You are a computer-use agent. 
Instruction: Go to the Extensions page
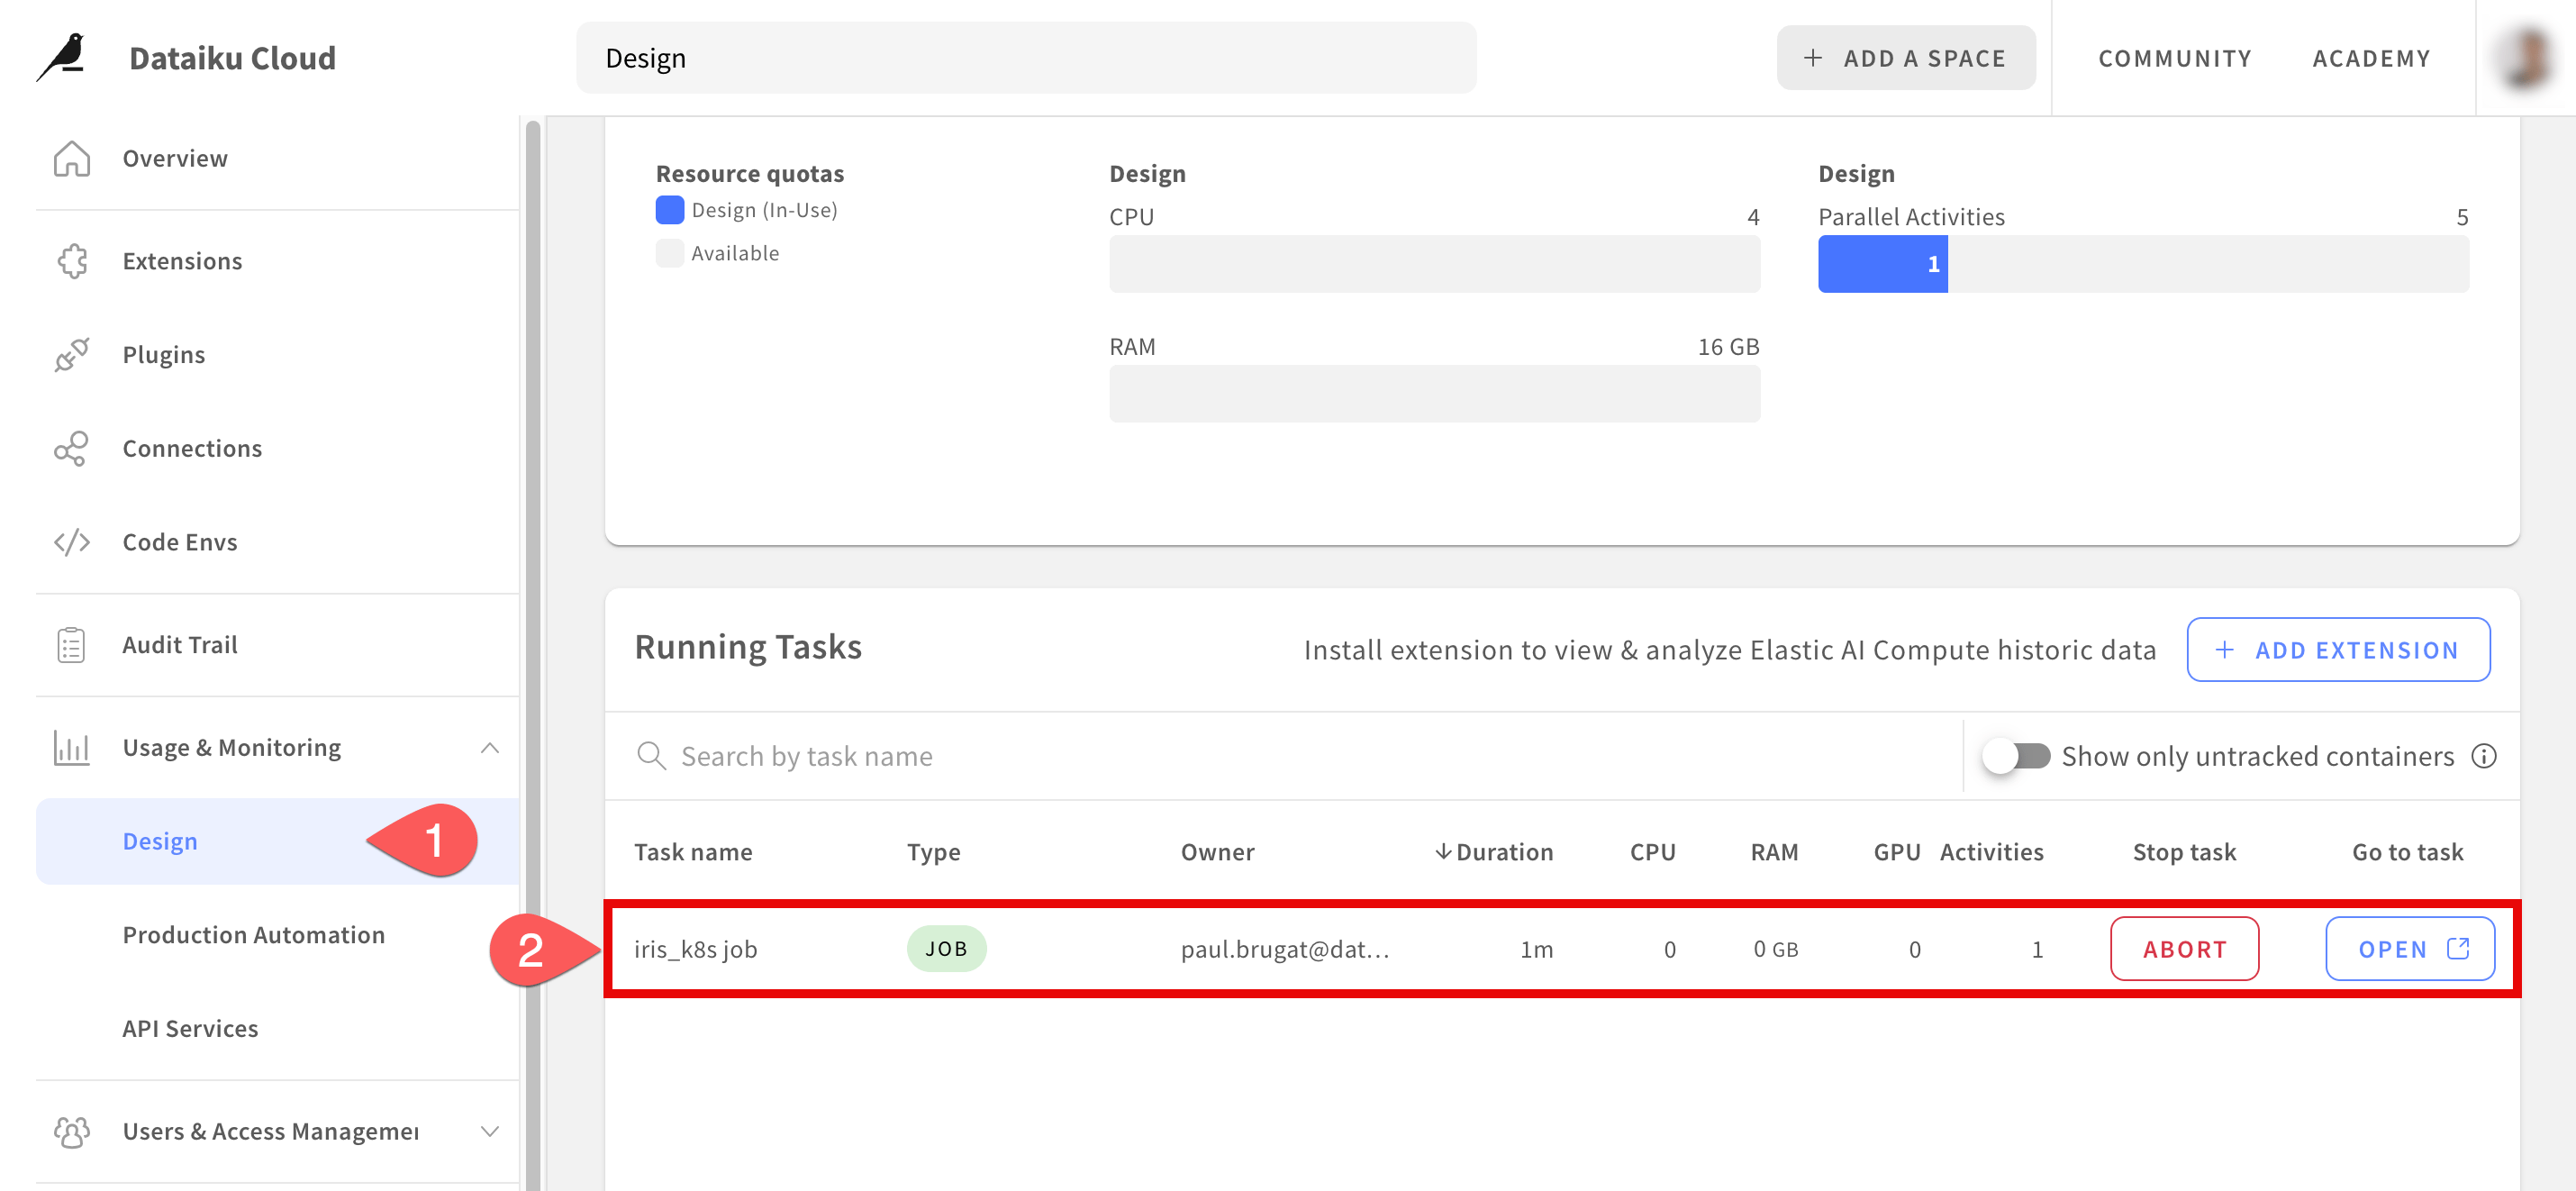[182, 261]
